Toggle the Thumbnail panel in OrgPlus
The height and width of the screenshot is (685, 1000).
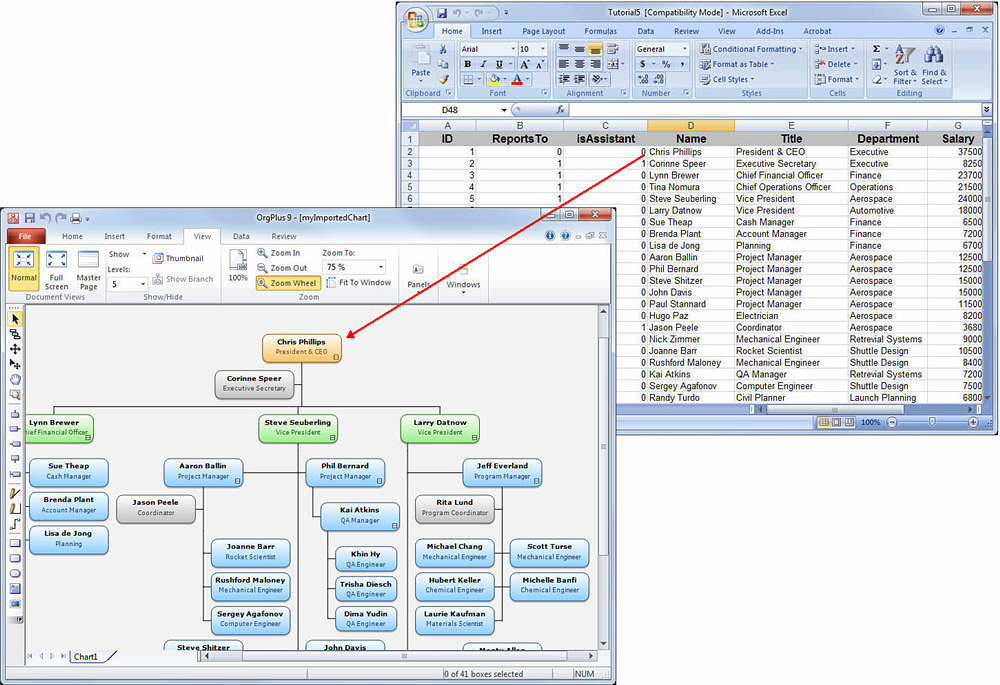178,258
